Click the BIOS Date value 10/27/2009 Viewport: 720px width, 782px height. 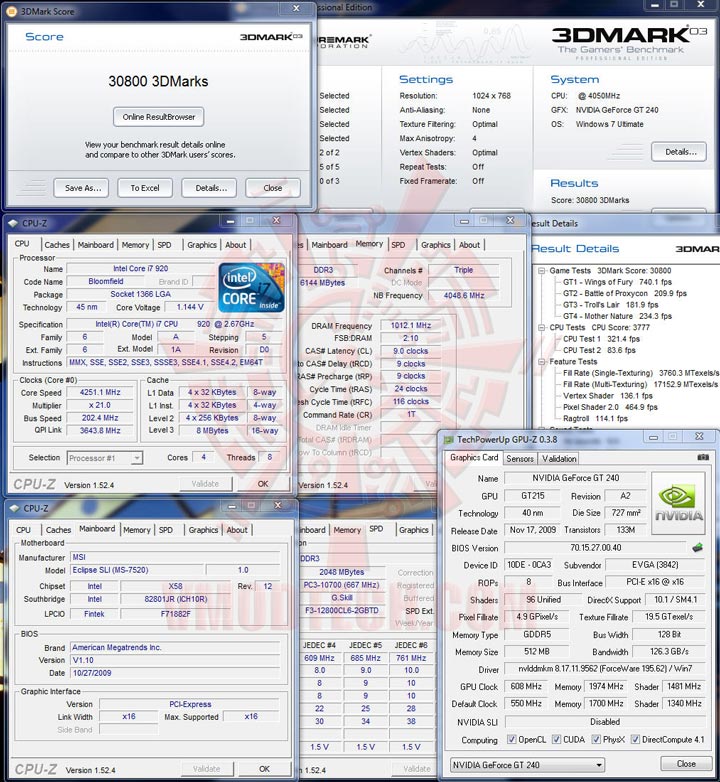[175, 673]
